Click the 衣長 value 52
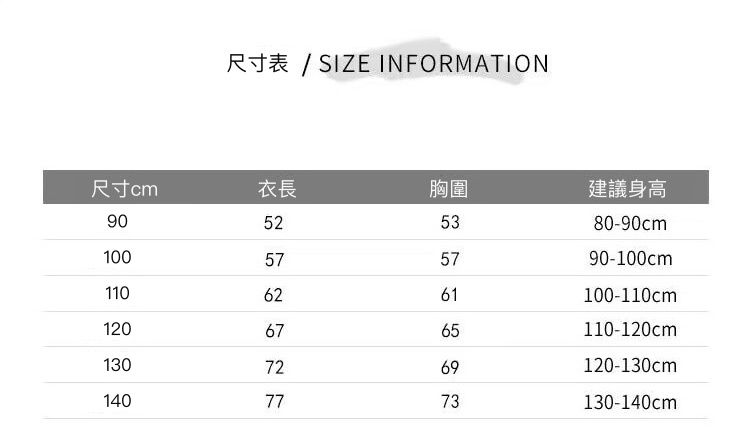Viewport: 747px width, 447px height. [x=274, y=224]
